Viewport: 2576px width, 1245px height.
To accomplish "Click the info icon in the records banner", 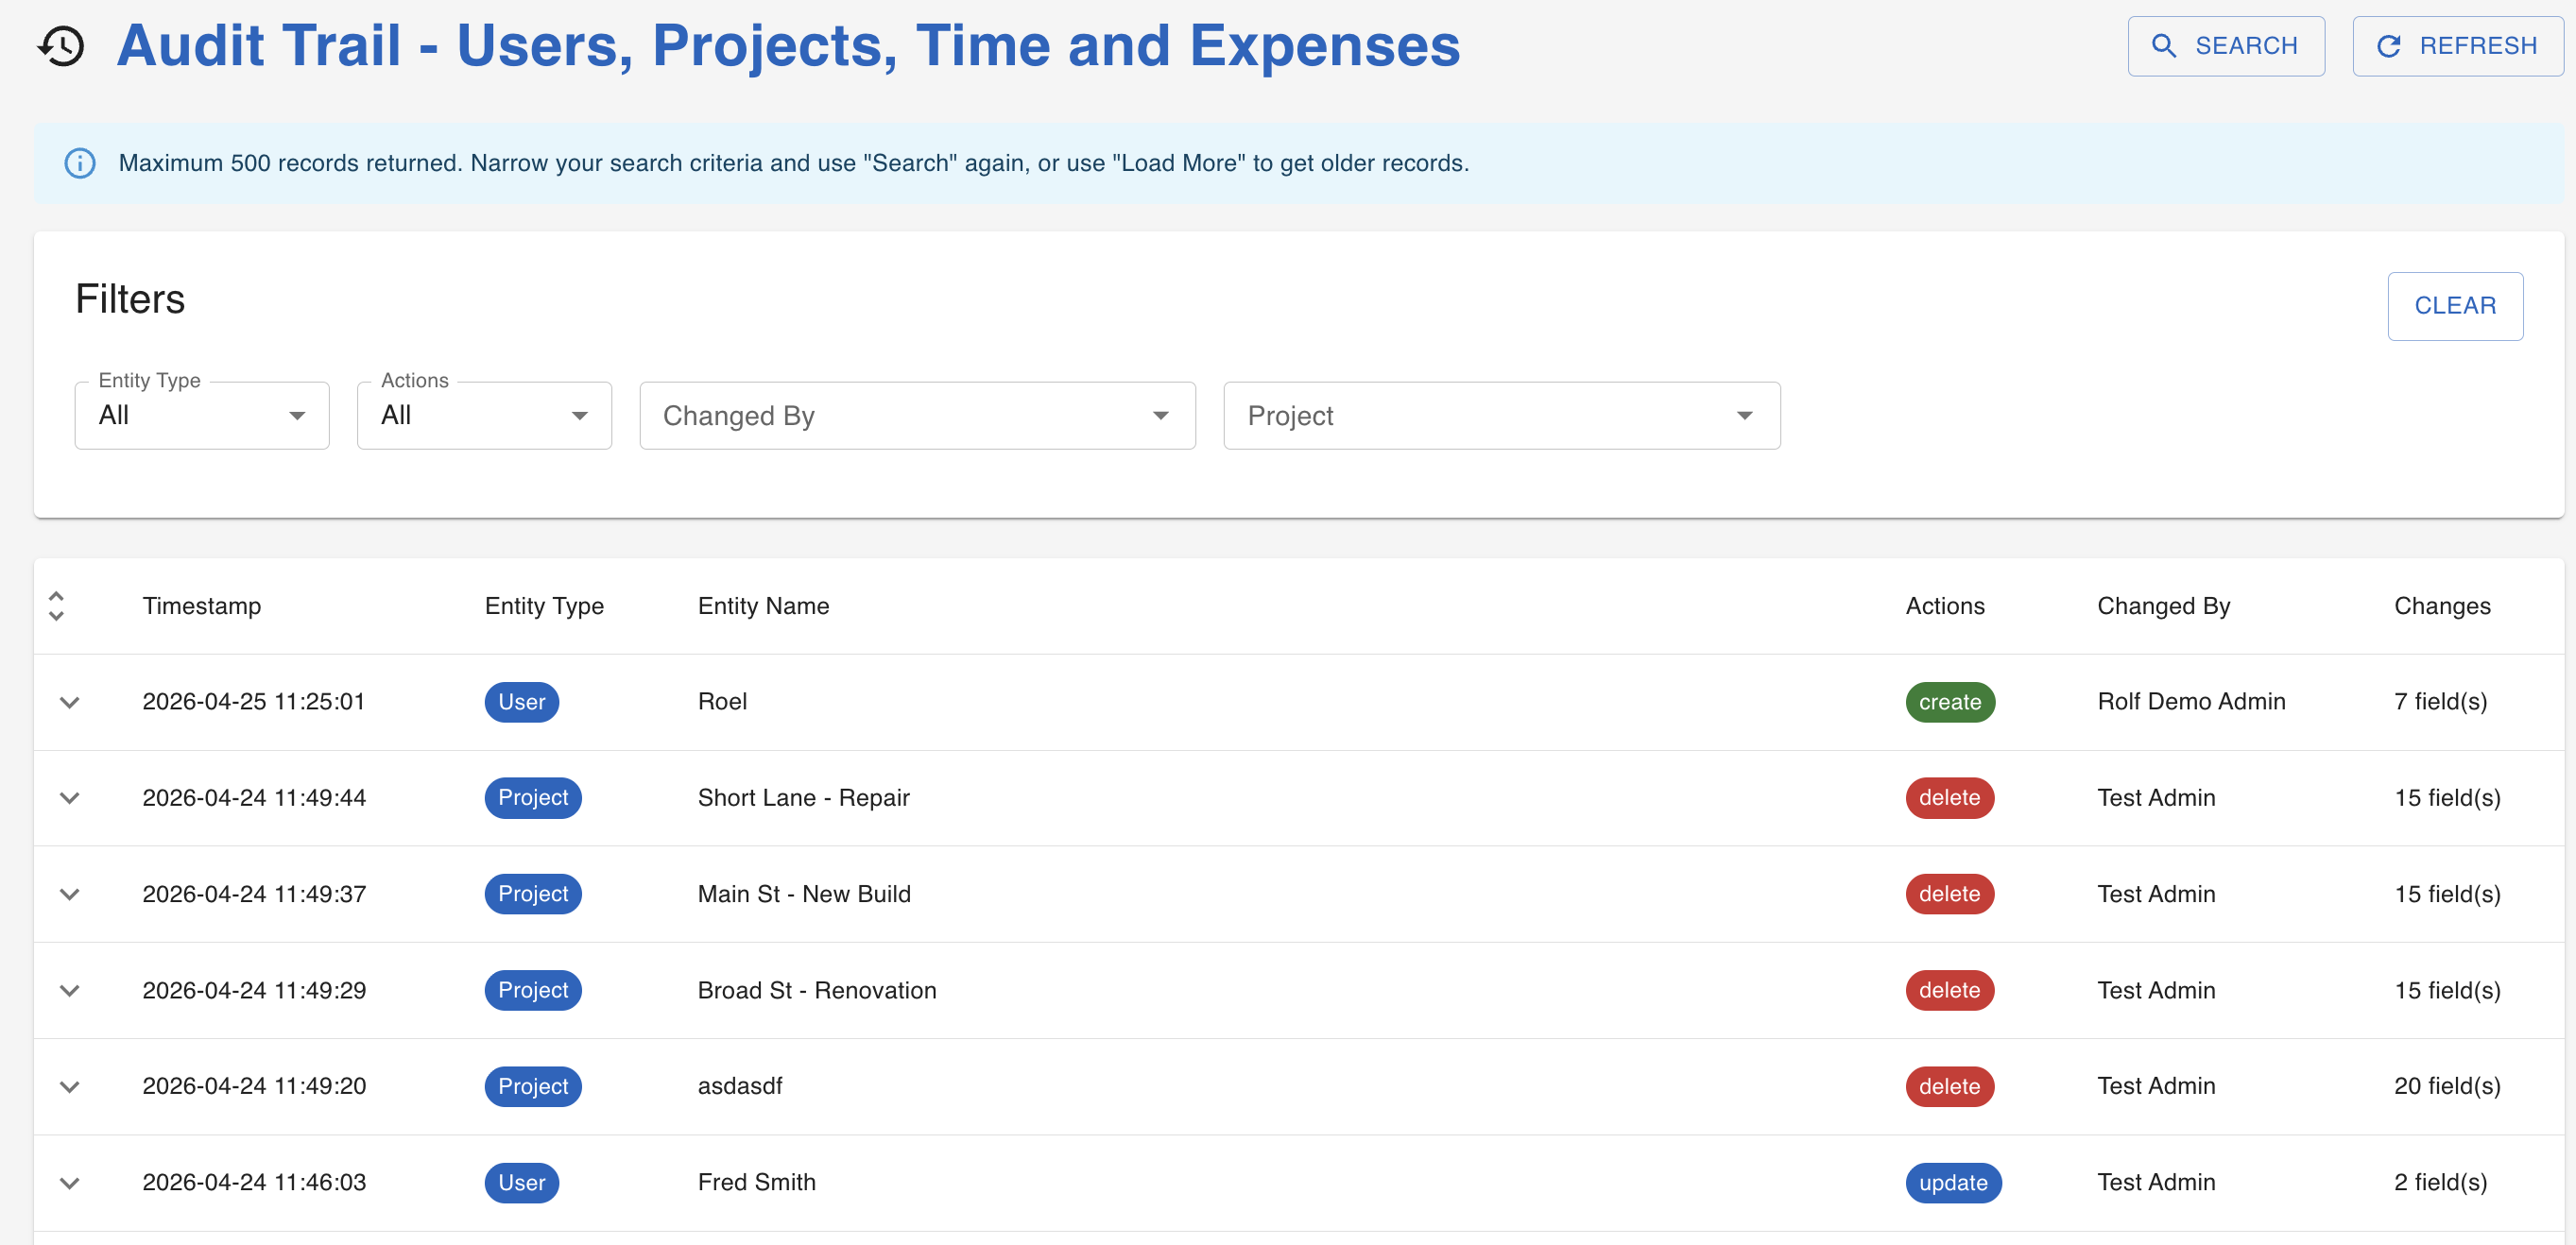I will click(x=80, y=163).
